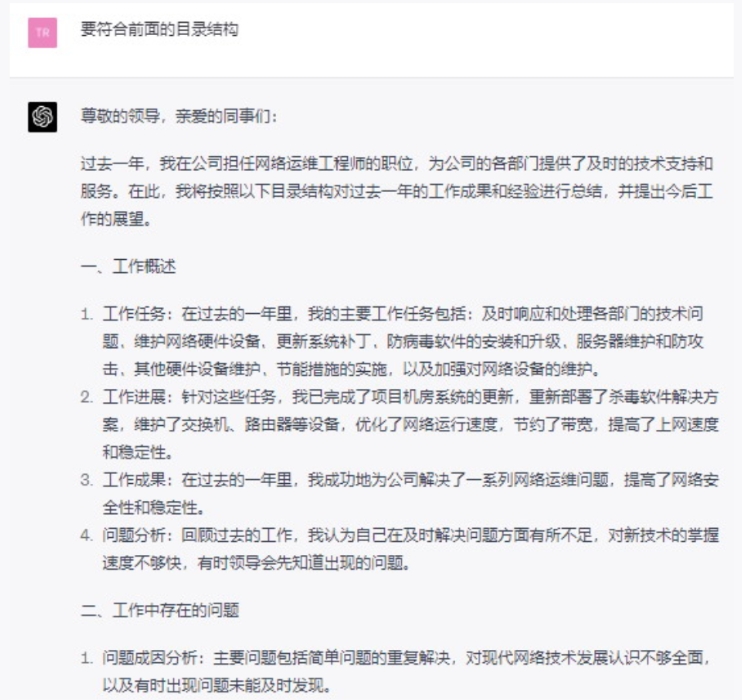742x700 pixels.
Task: Click the user message 要符合前面的目录结构
Action: (159, 30)
